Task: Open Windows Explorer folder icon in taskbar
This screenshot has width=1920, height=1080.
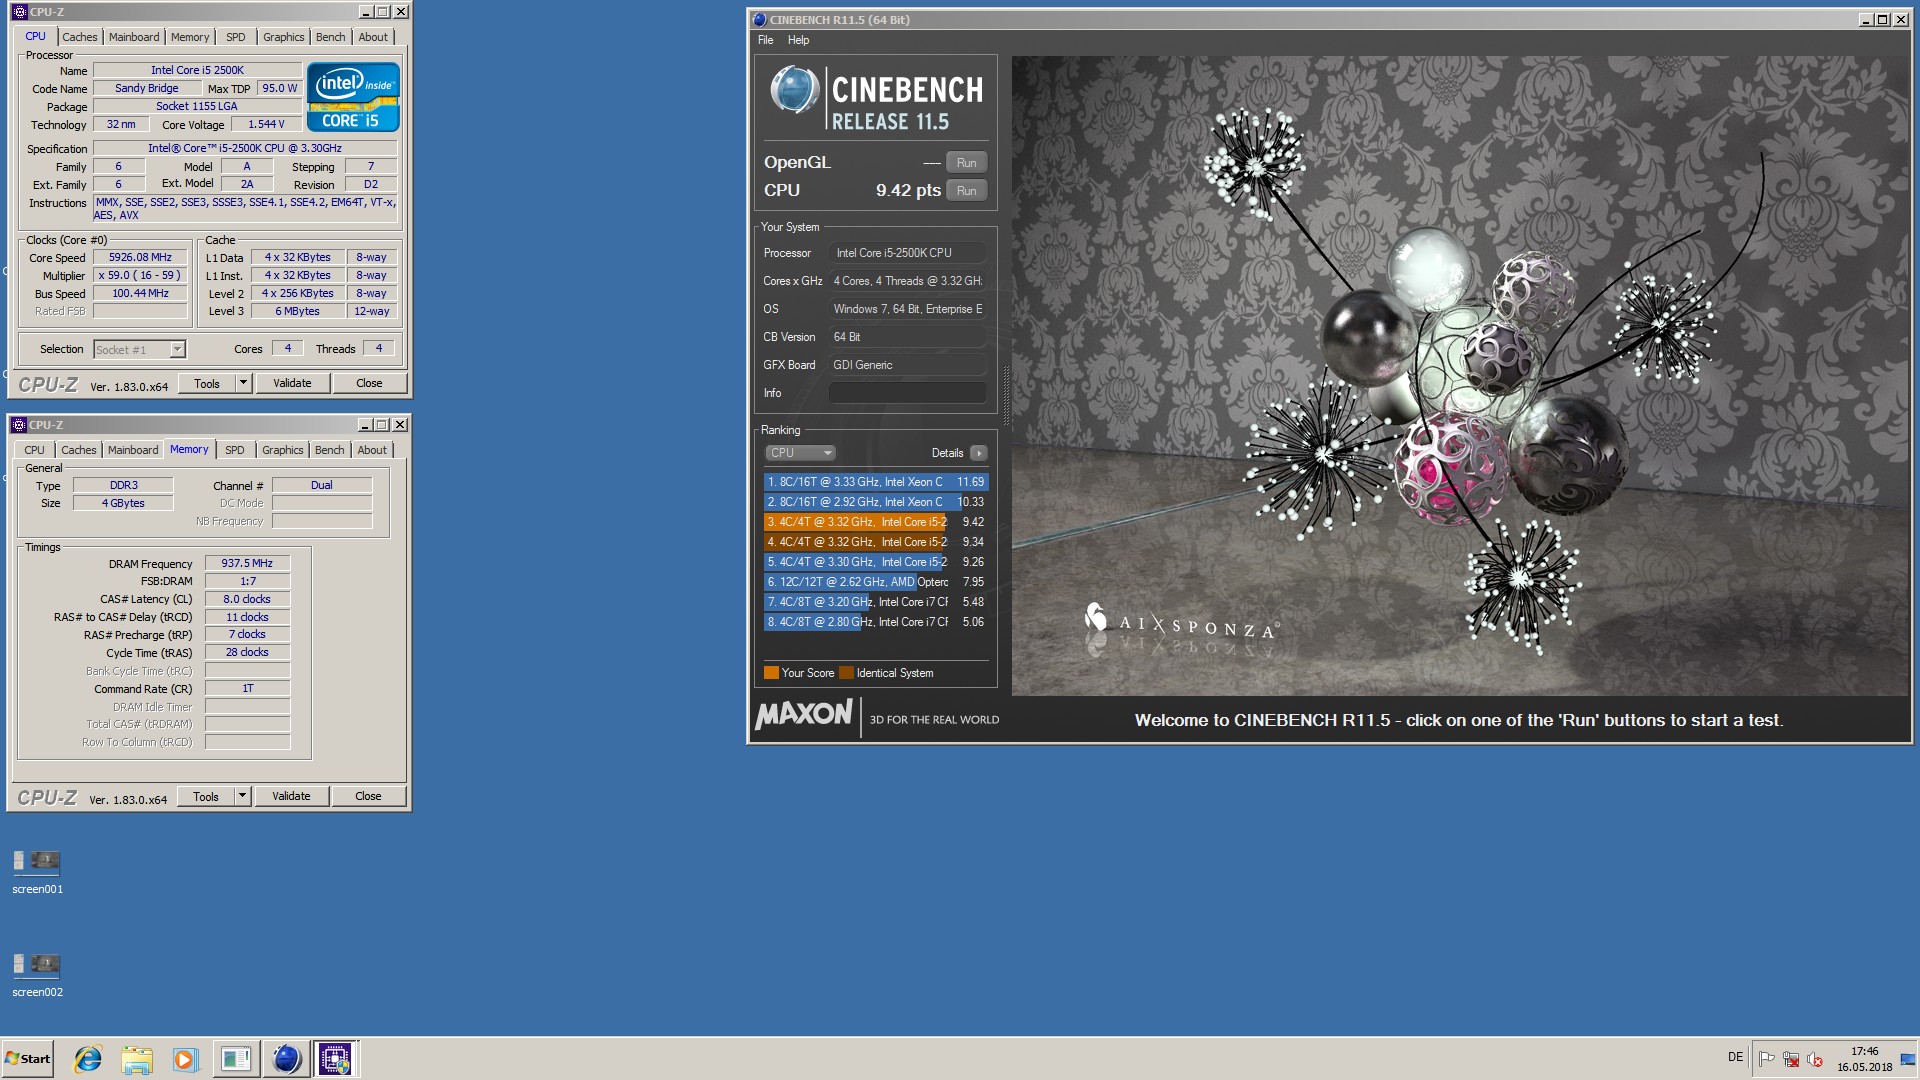Action: 137,1059
